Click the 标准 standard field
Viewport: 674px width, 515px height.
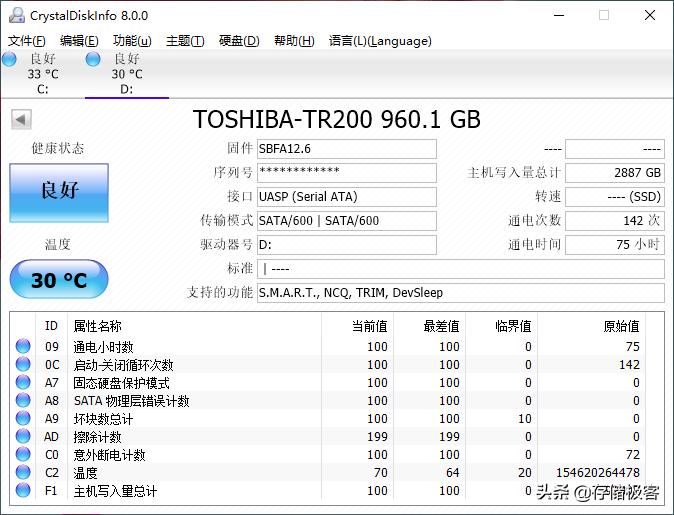point(461,269)
